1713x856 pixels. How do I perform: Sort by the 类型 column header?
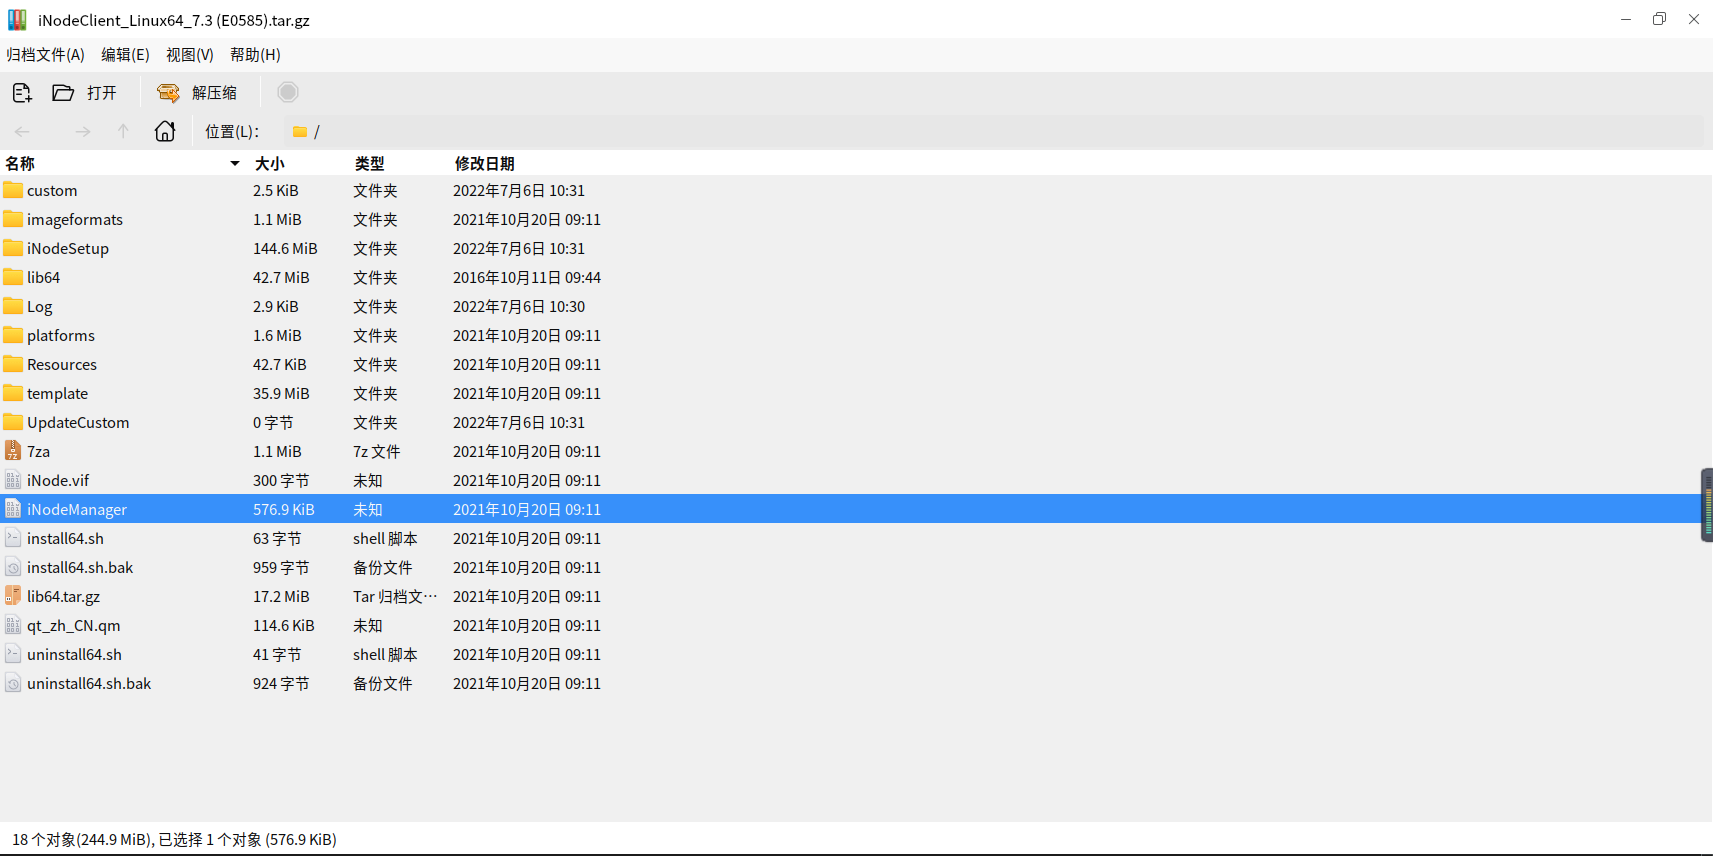click(370, 163)
